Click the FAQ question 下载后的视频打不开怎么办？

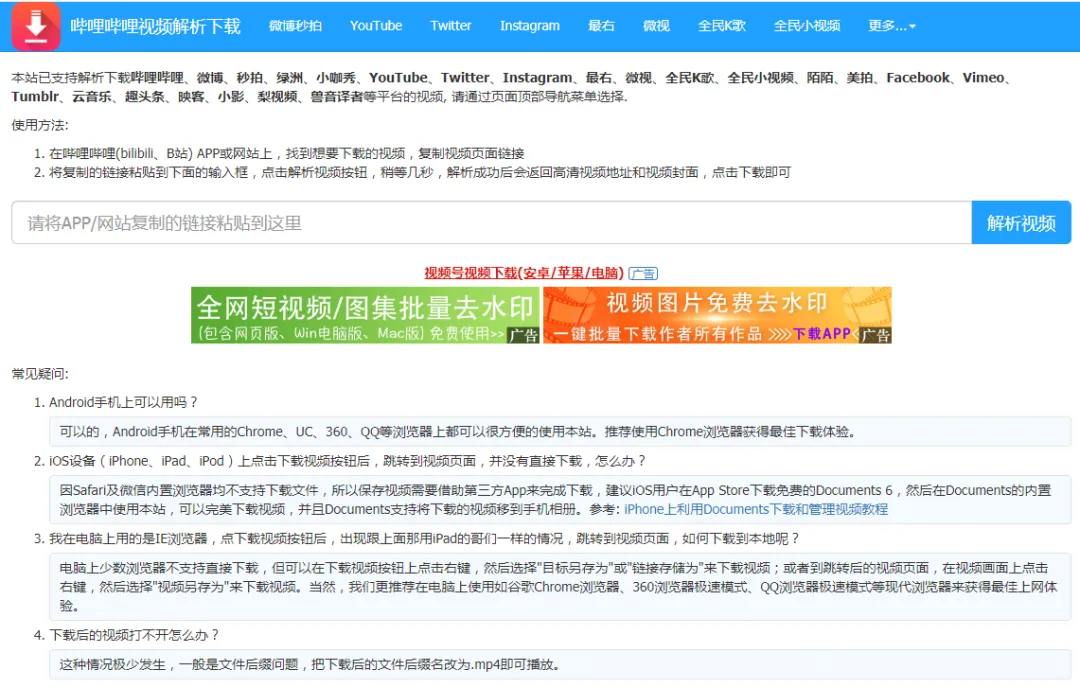[x=134, y=635]
